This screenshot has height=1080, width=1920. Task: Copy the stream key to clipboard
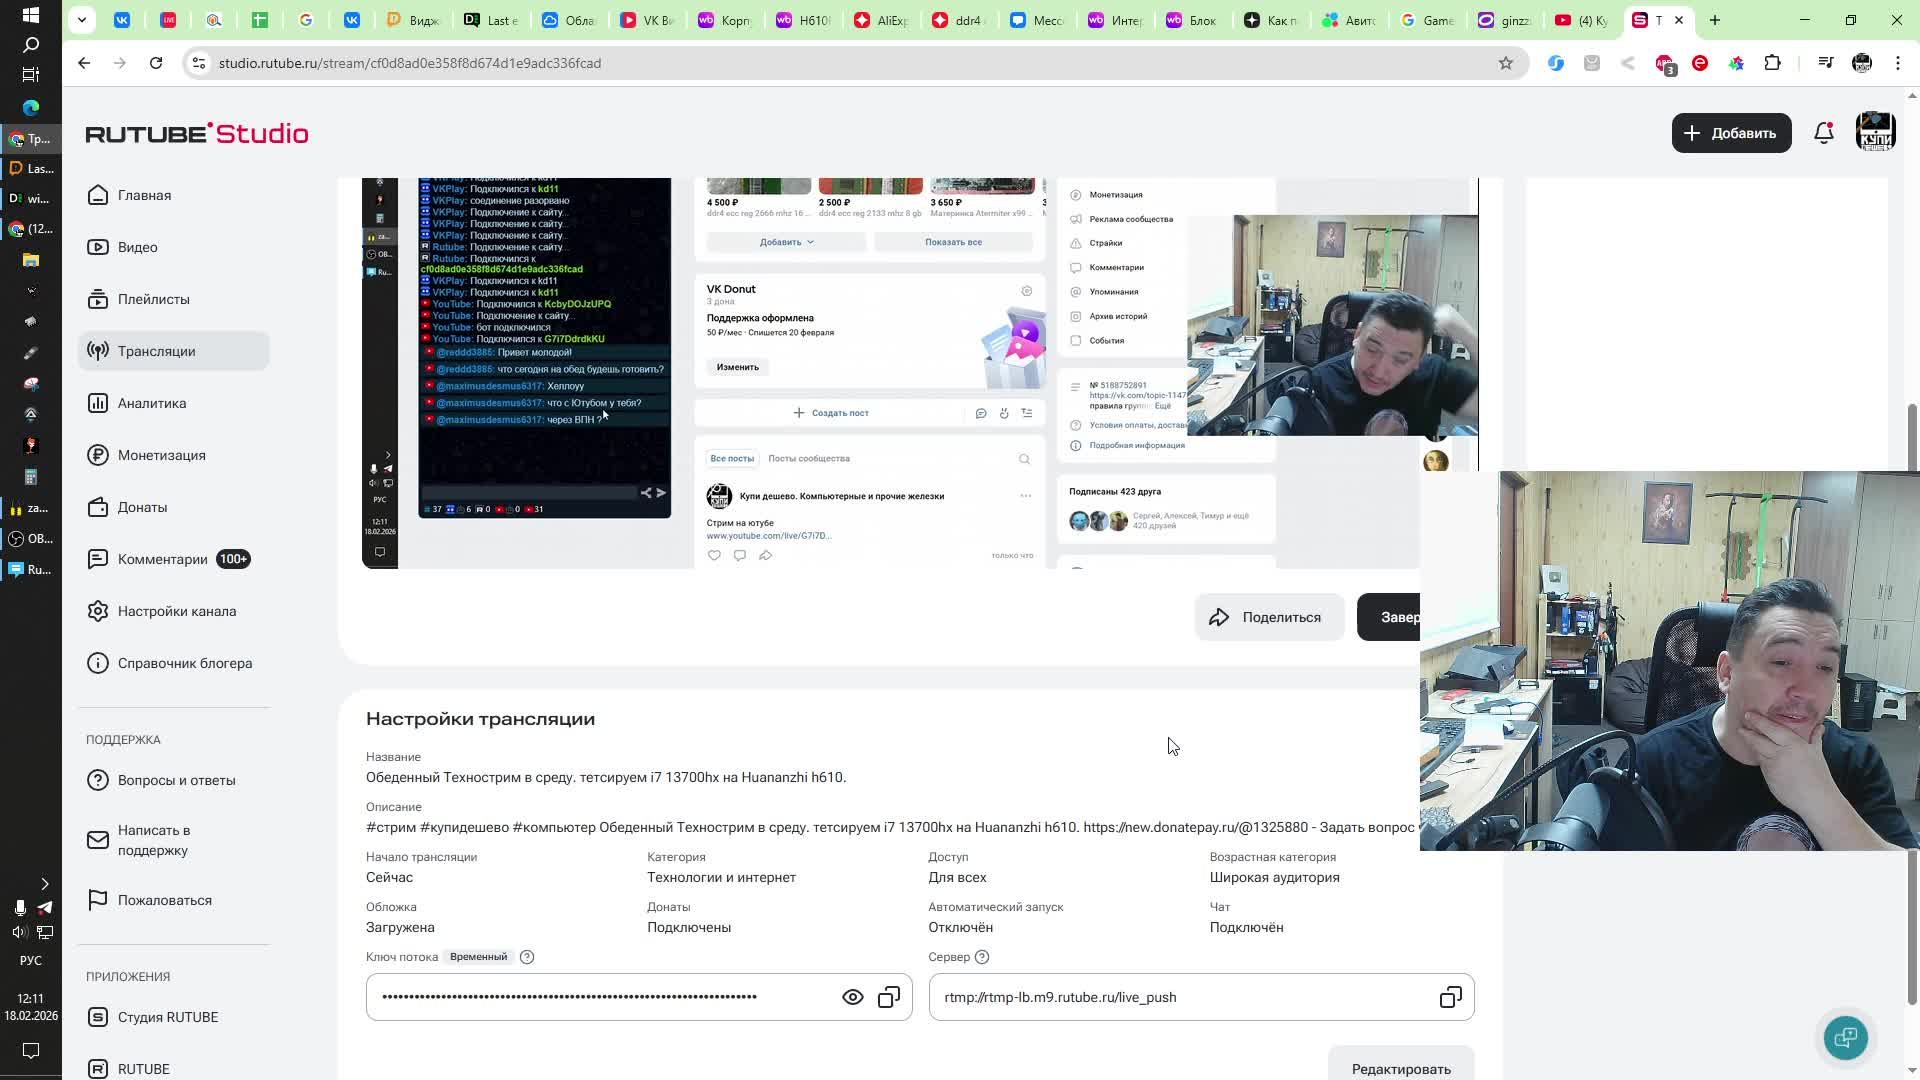[x=889, y=997]
